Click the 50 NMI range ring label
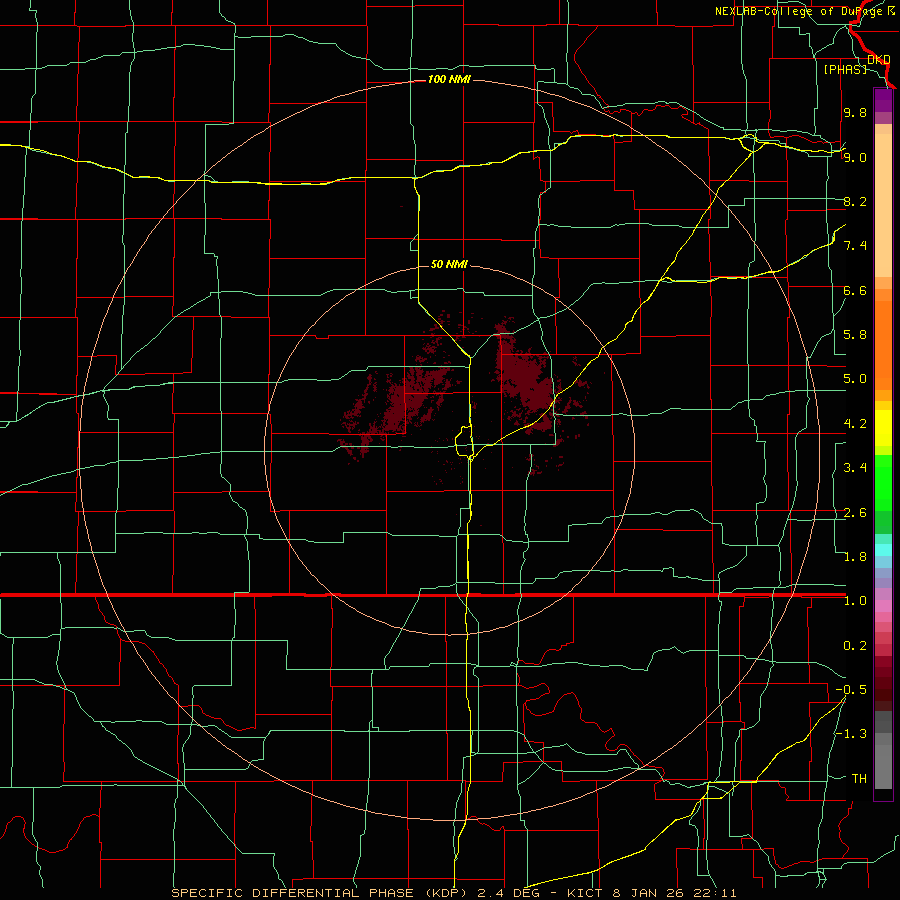 tap(449, 264)
